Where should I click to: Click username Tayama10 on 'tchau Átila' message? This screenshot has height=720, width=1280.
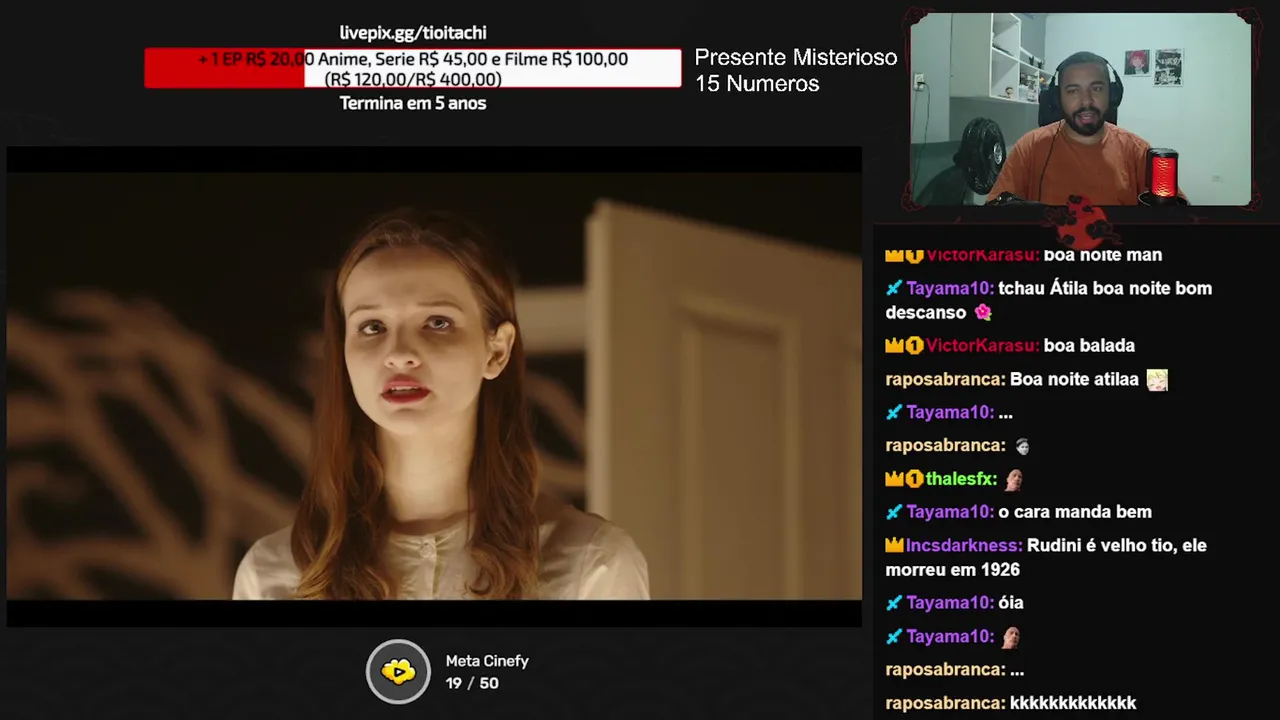point(950,288)
